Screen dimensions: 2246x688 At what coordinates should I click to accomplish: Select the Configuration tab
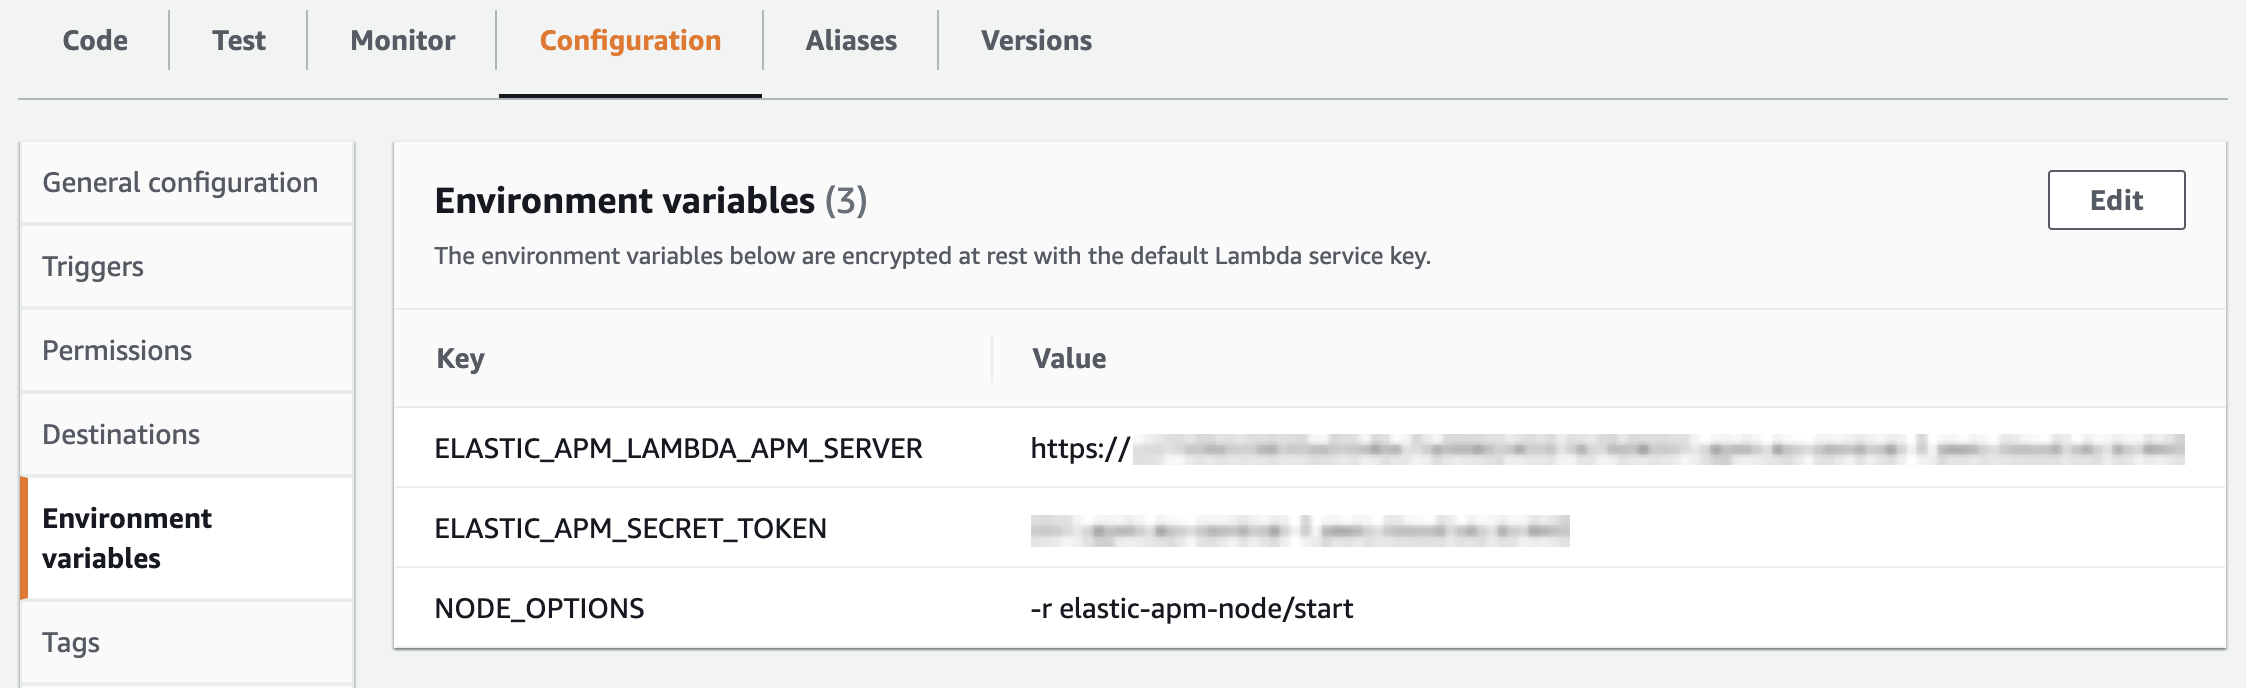(x=628, y=40)
